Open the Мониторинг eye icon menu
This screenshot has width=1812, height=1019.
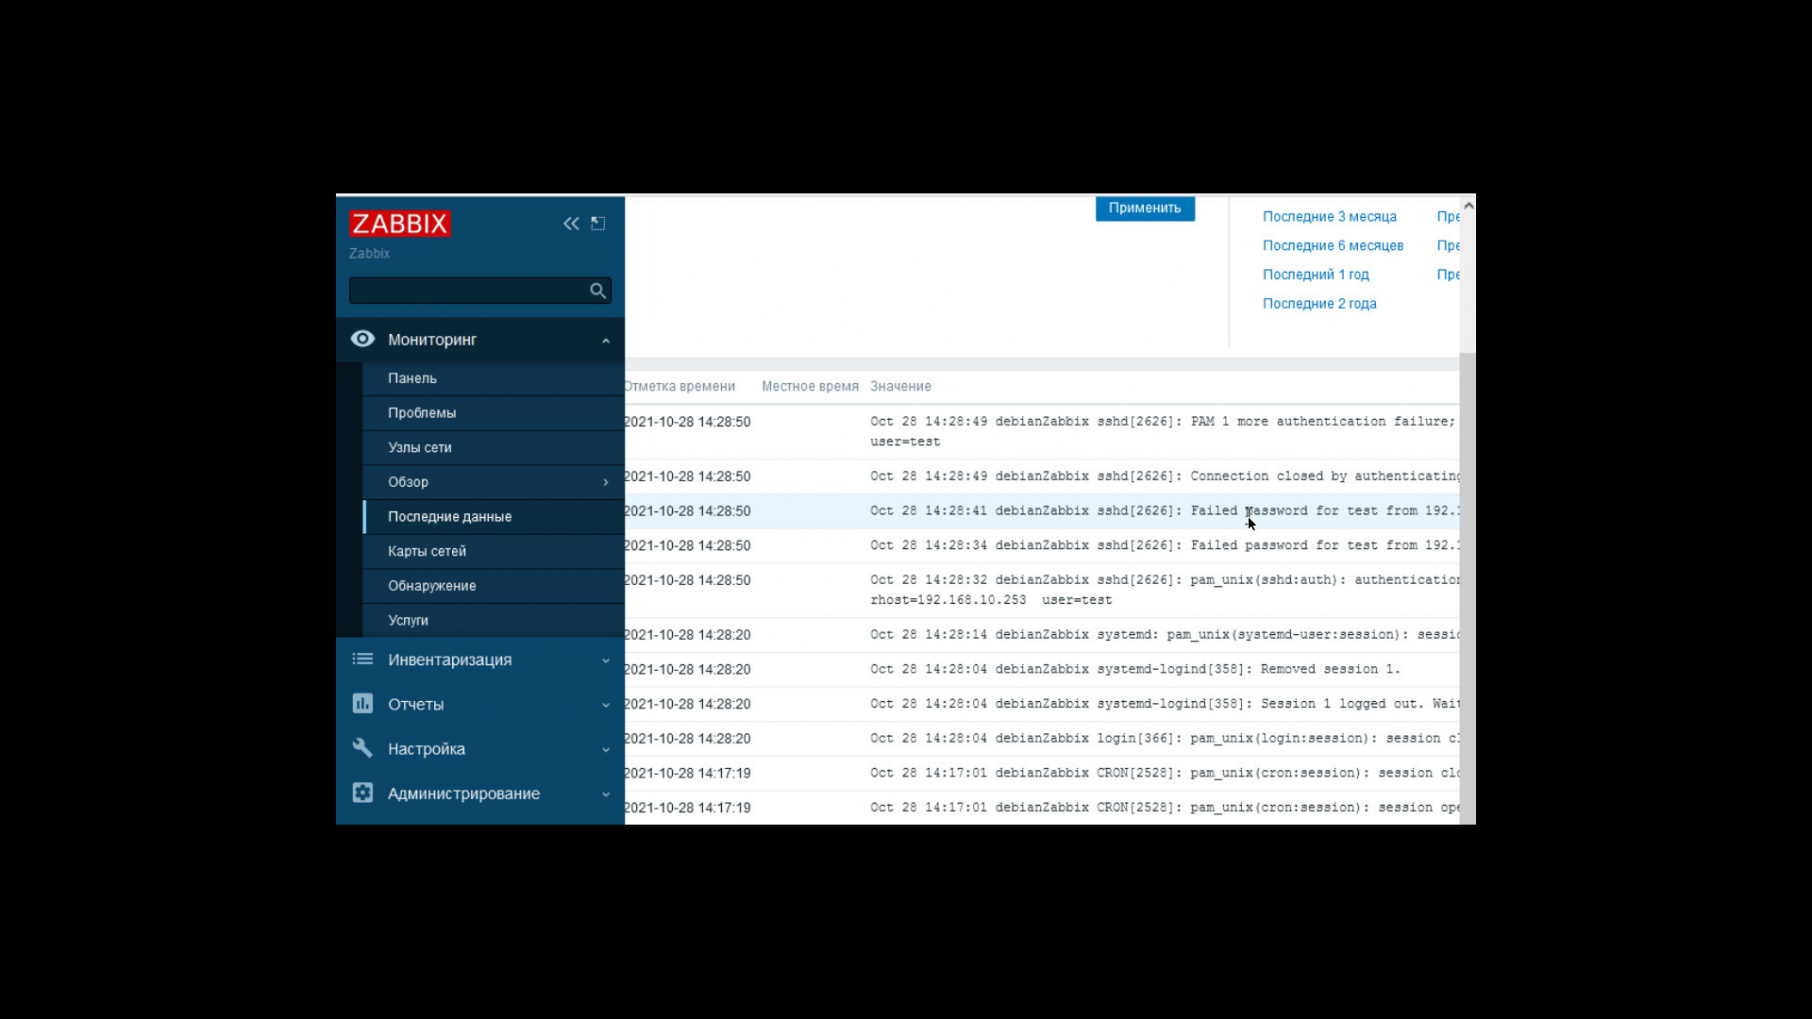[x=362, y=339]
